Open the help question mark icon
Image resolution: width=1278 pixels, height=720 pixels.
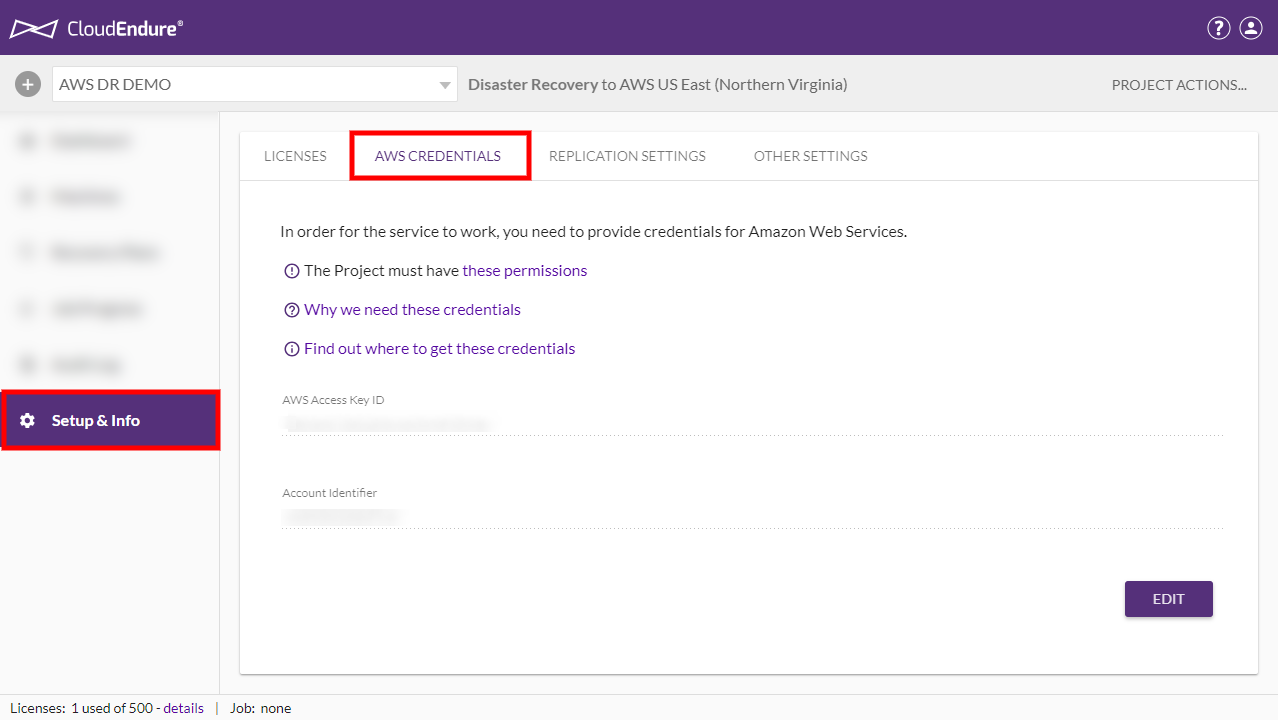coord(1218,28)
